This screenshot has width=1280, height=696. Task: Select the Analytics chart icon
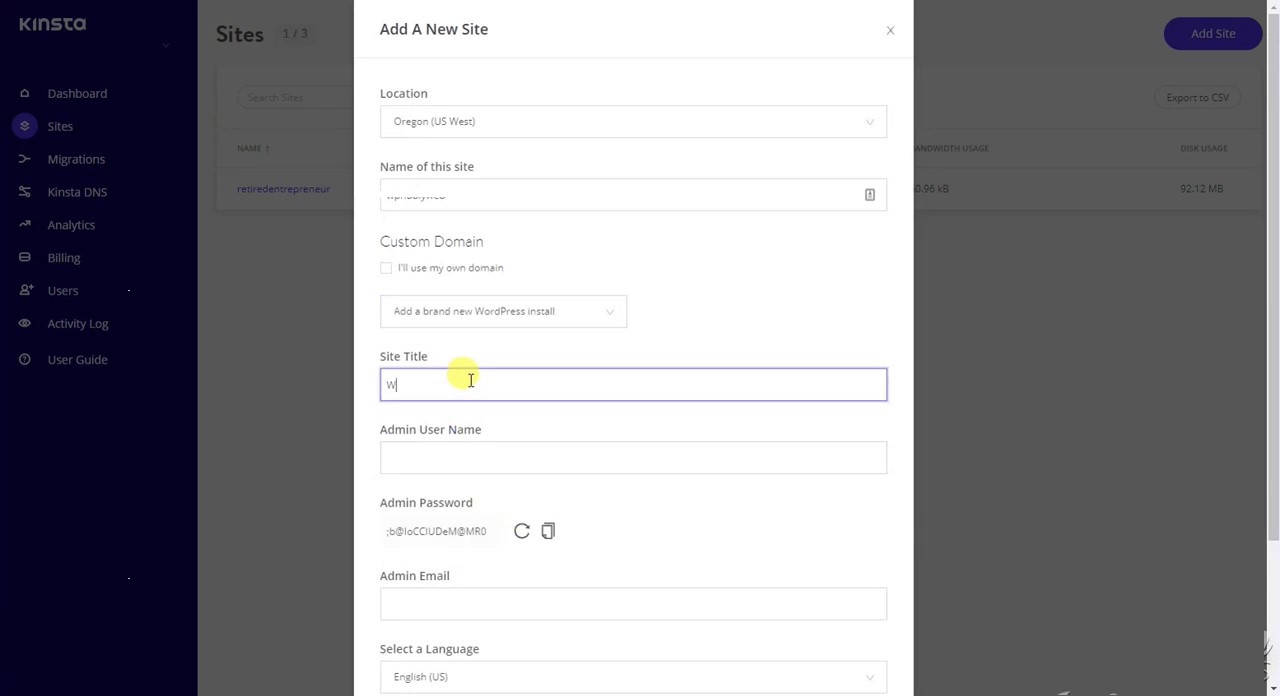[x=24, y=224]
